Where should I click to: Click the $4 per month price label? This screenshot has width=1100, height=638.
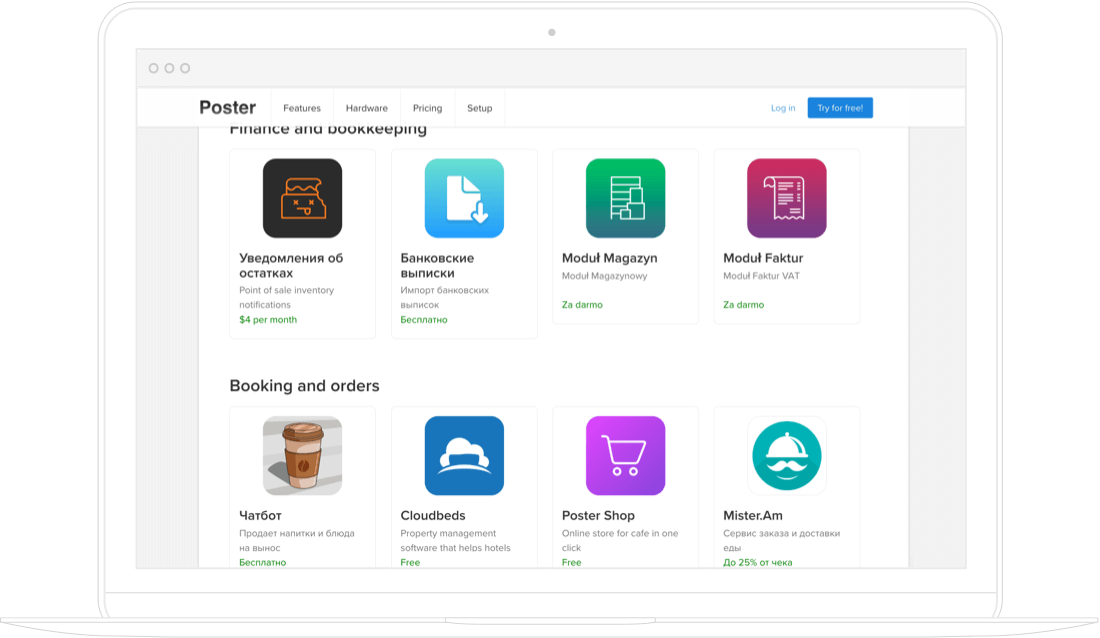[268, 320]
